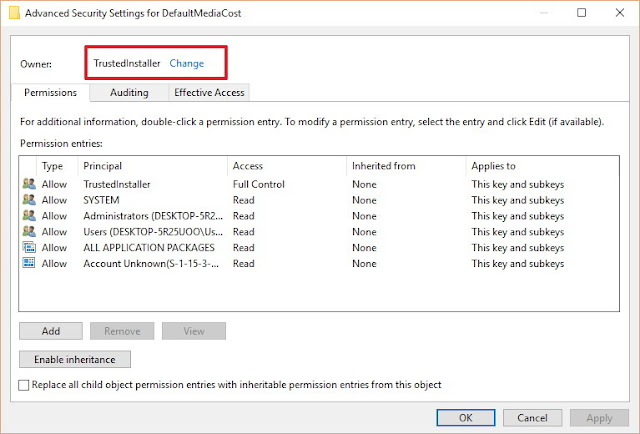The image size is (640, 434).
Task: Click the TrustedInstaller user group icon
Action: click(28, 184)
